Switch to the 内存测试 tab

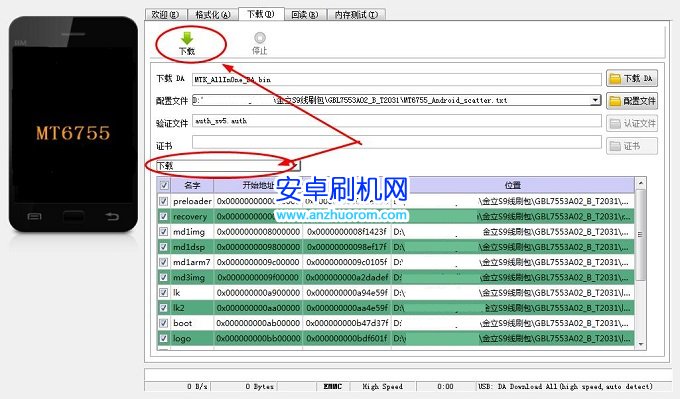(x=356, y=14)
